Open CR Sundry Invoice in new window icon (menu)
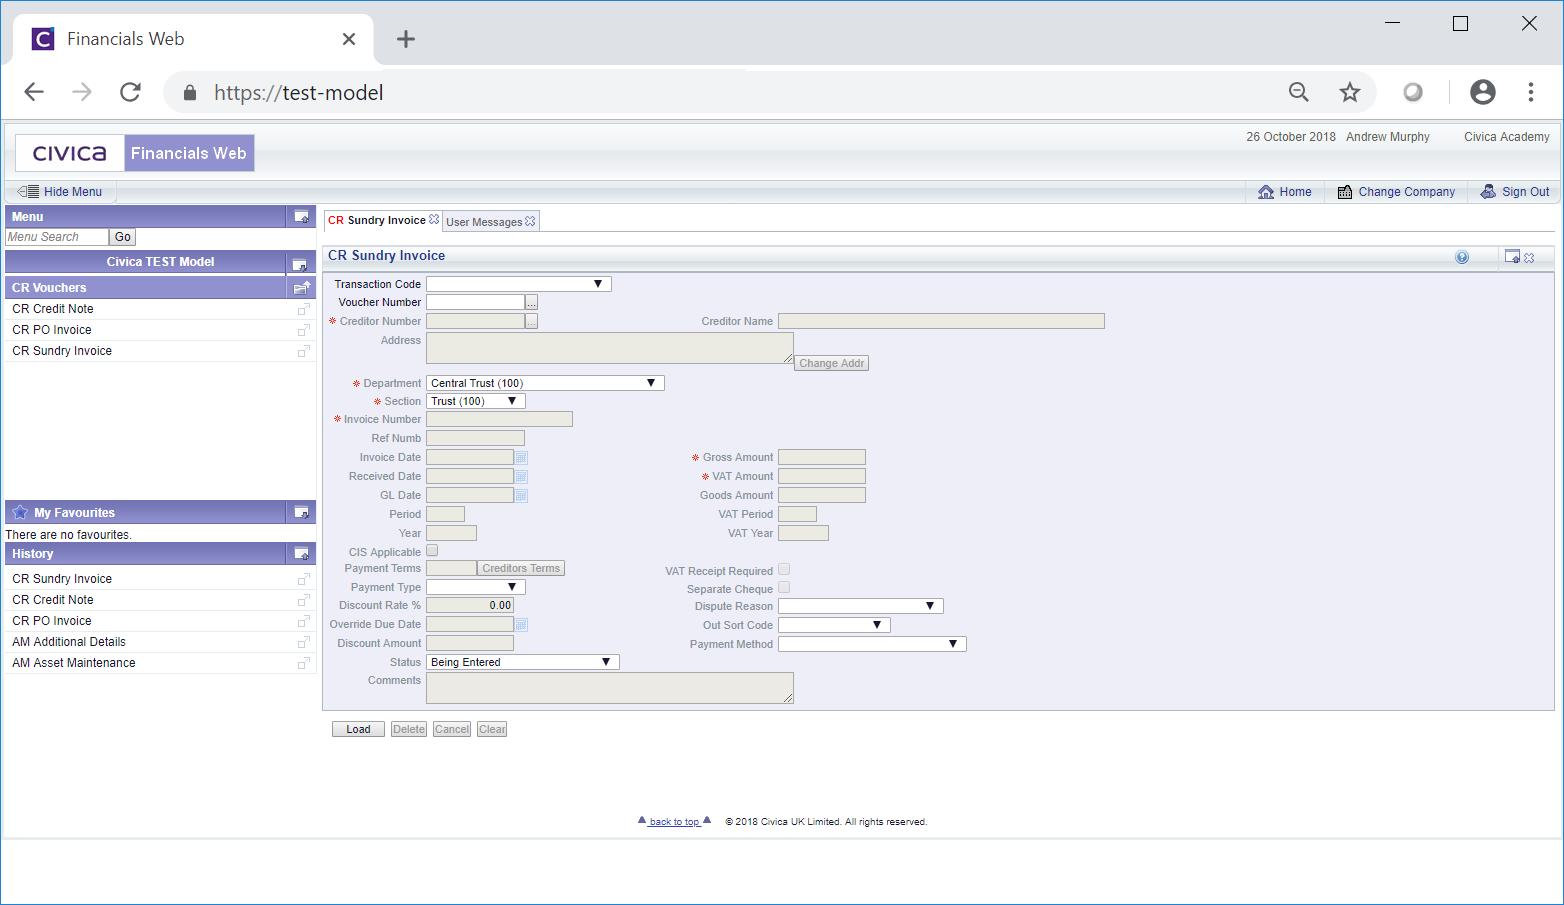The height and width of the screenshot is (905, 1564). (x=304, y=351)
